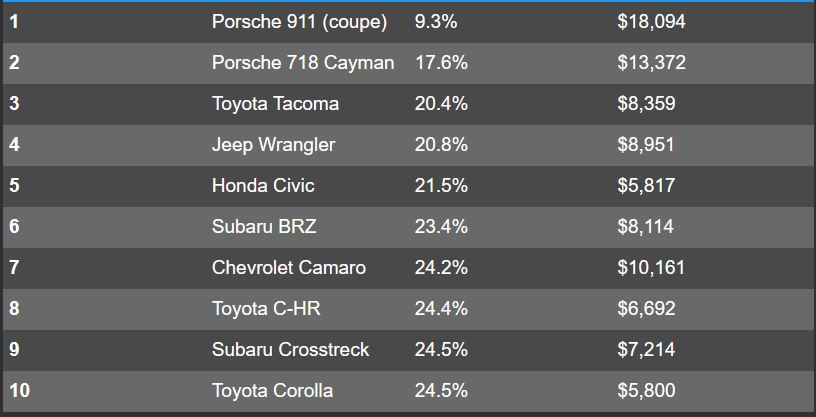This screenshot has width=816, height=417.
Task: Select the $10,161 Camaro amount
Action: (x=651, y=267)
